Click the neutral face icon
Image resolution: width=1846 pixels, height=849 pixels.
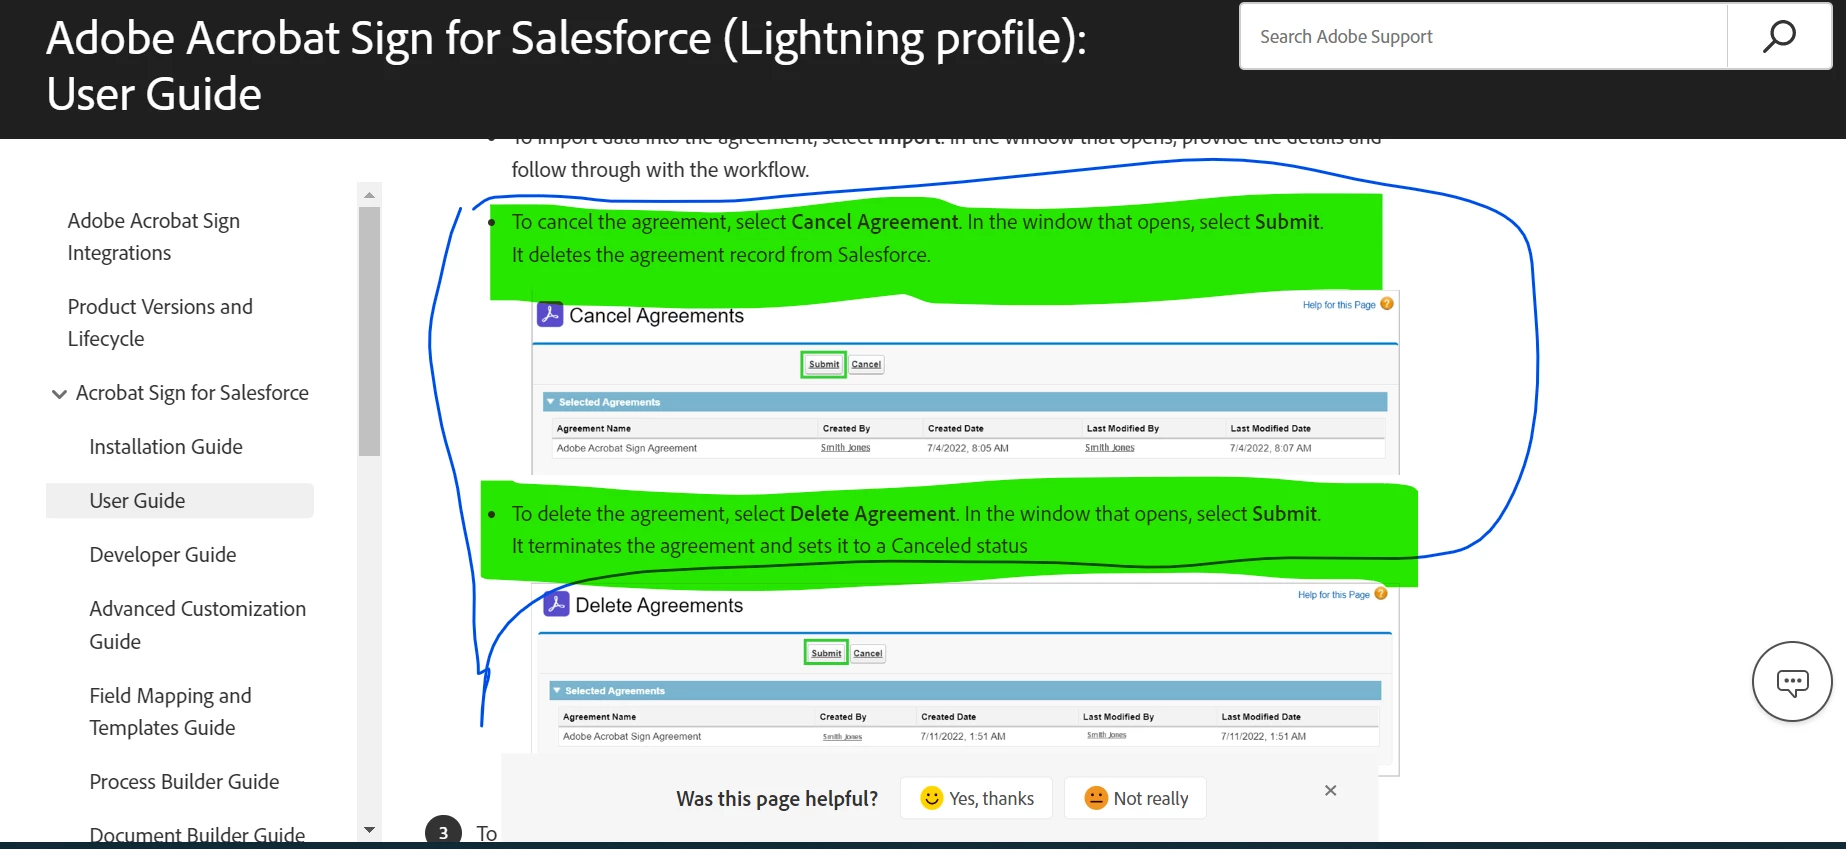pyautogui.click(x=1096, y=797)
